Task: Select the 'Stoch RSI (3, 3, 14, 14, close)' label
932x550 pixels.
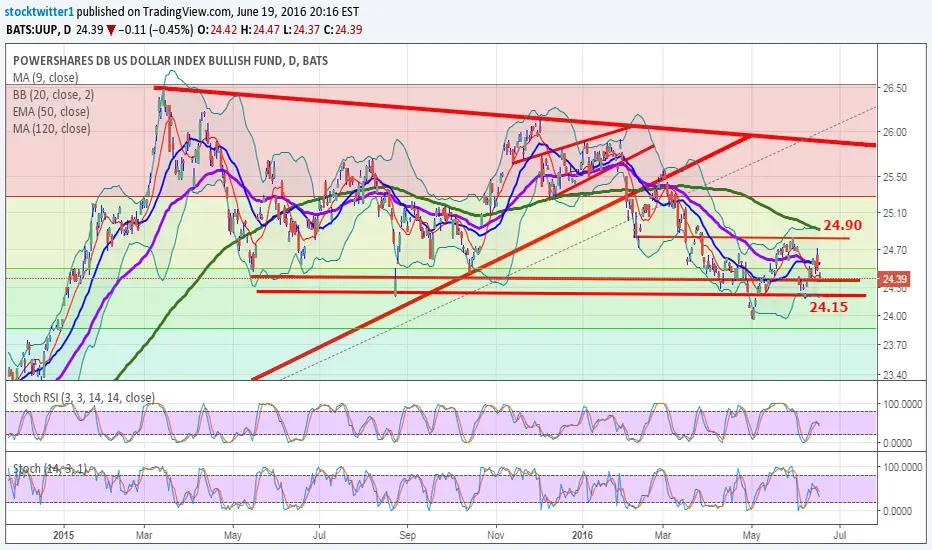Action: click(x=84, y=398)
